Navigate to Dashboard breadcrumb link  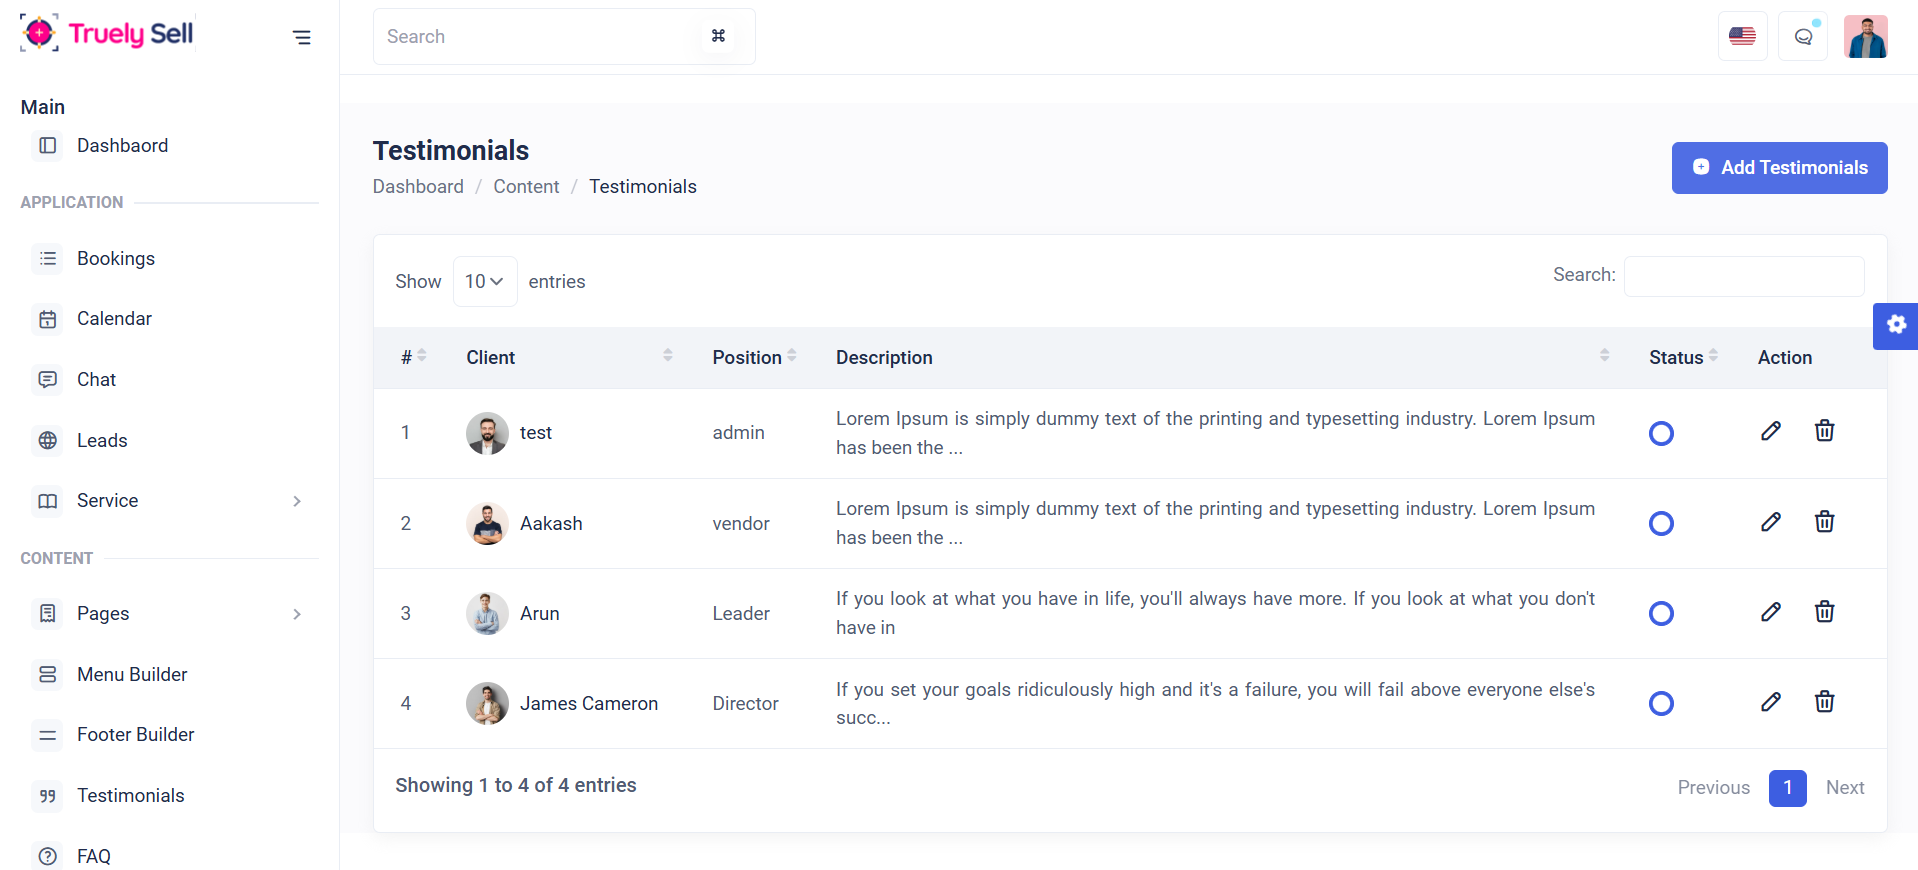pos(418,187)
